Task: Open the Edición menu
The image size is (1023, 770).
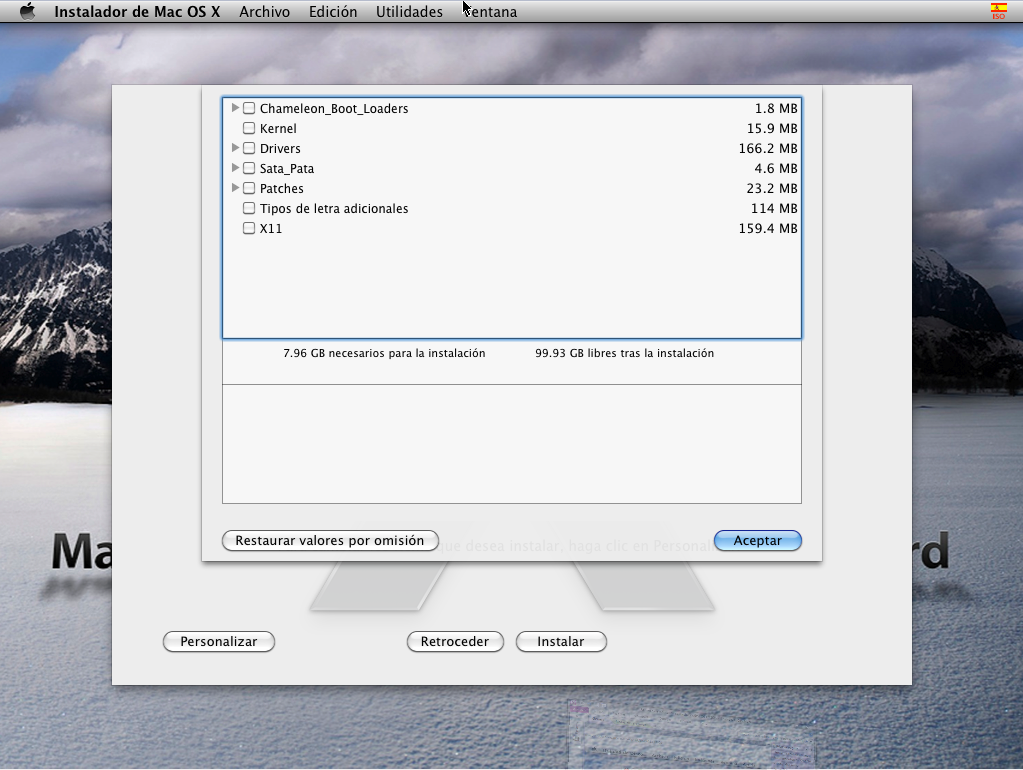Action: [333, 12]
